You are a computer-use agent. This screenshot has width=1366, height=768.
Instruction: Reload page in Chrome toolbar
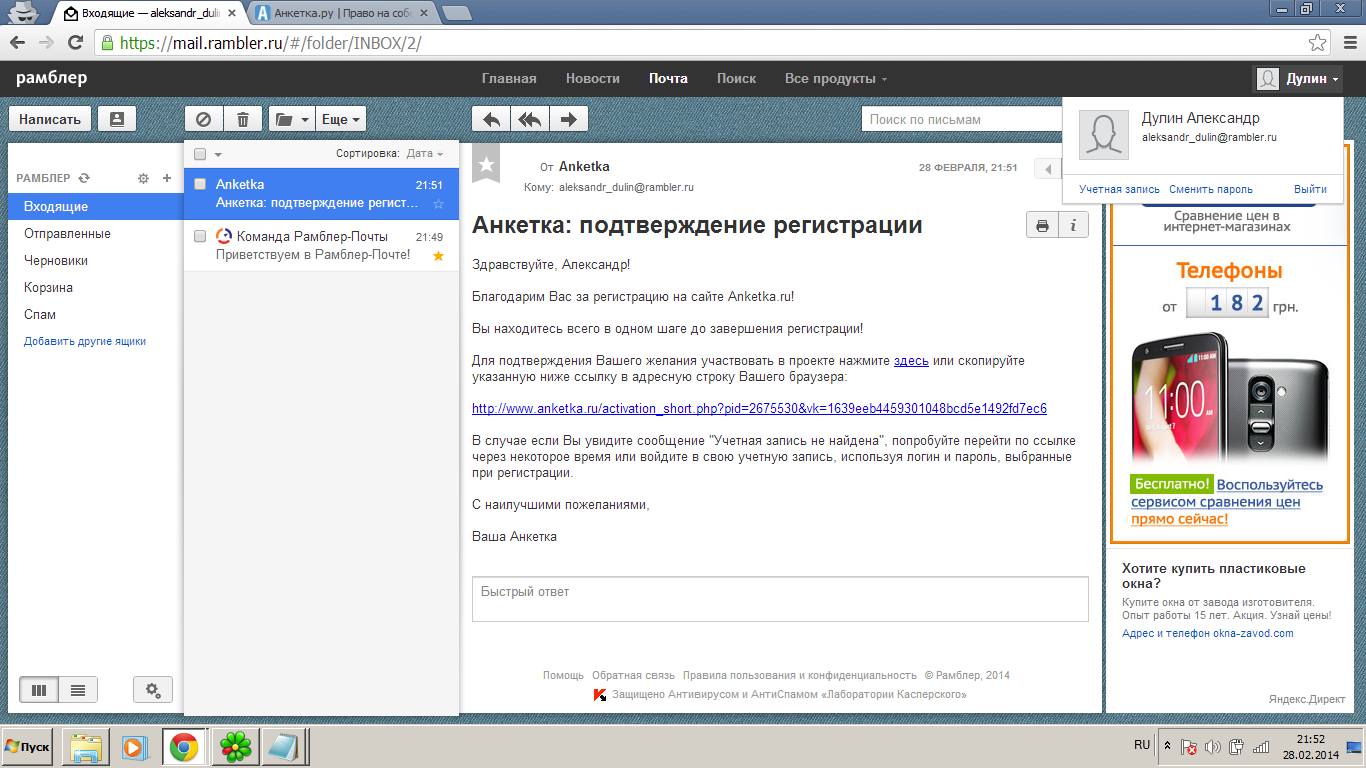pyautogui.click(x=75, y=43)
